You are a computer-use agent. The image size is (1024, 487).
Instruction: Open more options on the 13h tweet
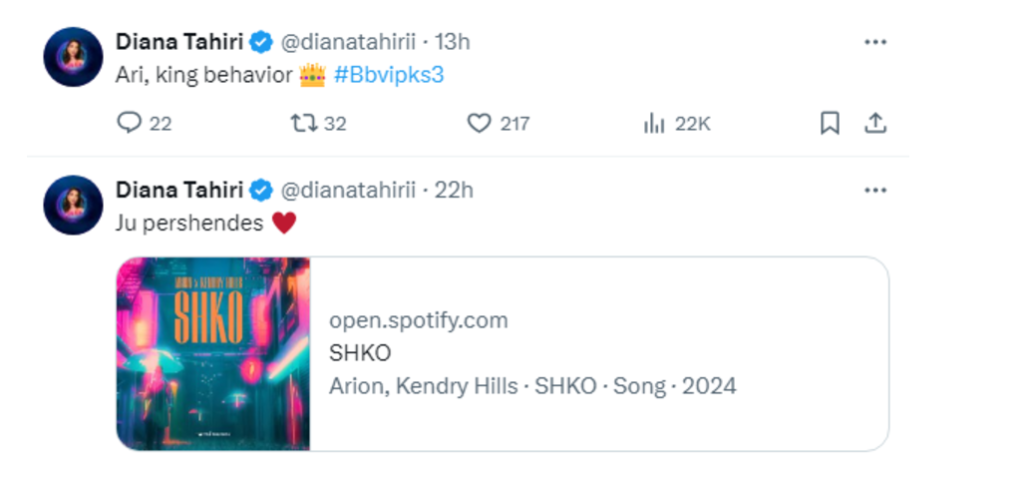pos(875,42)
